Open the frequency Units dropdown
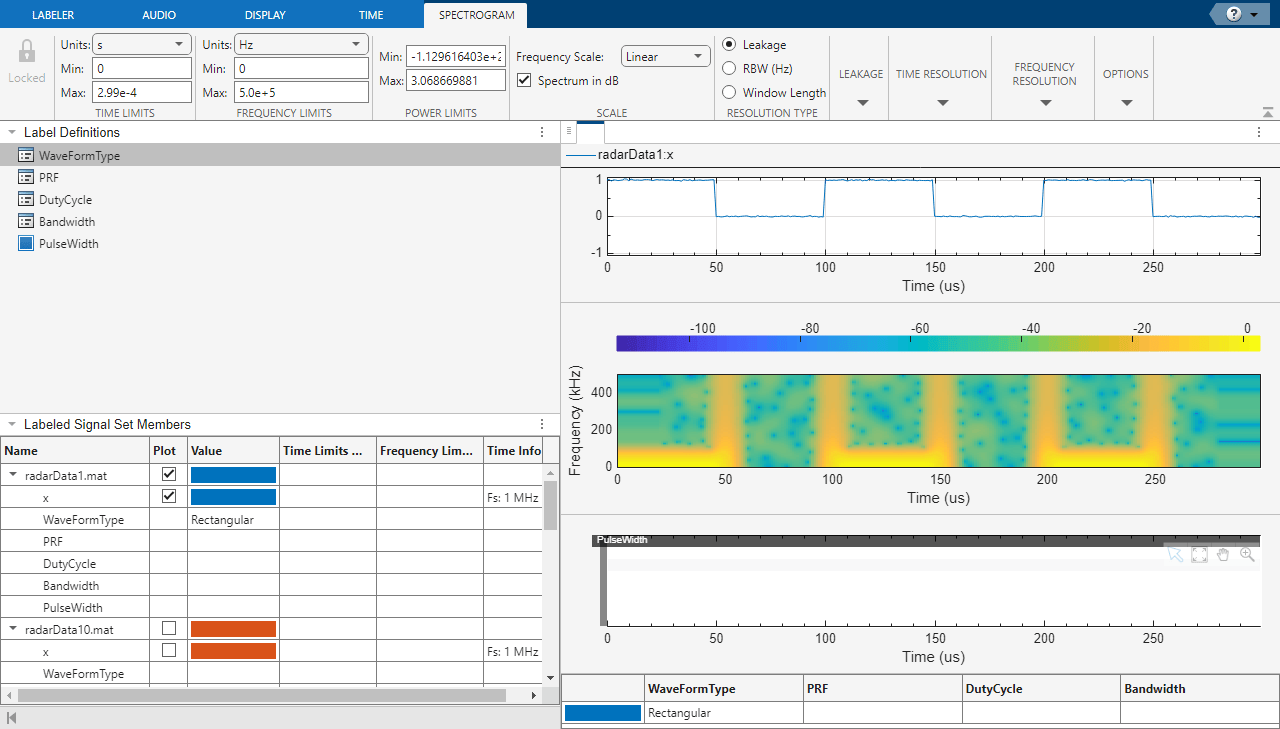 pyautogui.click(x=302, y=44)
